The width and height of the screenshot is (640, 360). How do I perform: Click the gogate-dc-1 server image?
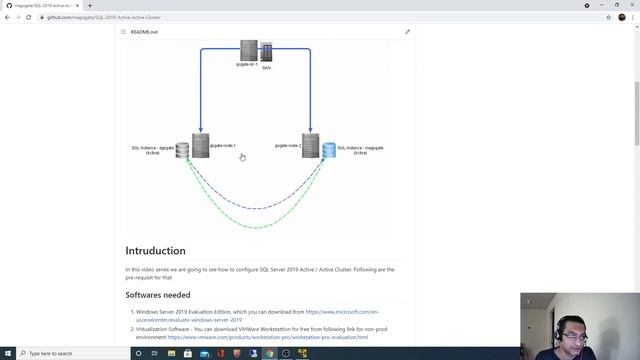click(249, 50)
